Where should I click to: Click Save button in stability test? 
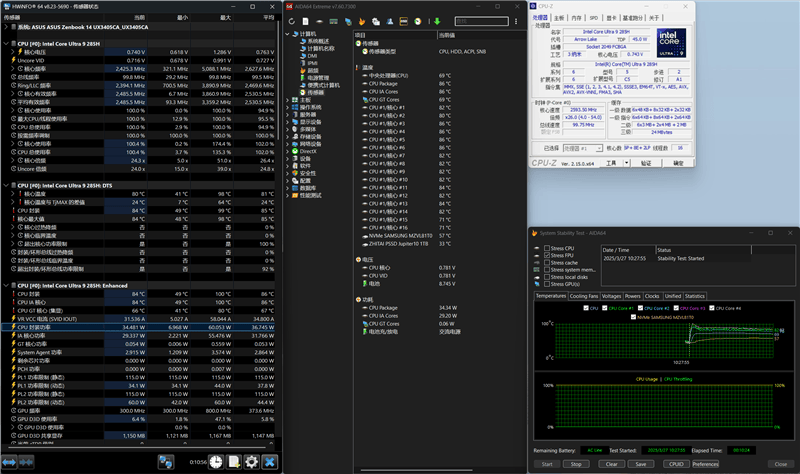point(641,464)
